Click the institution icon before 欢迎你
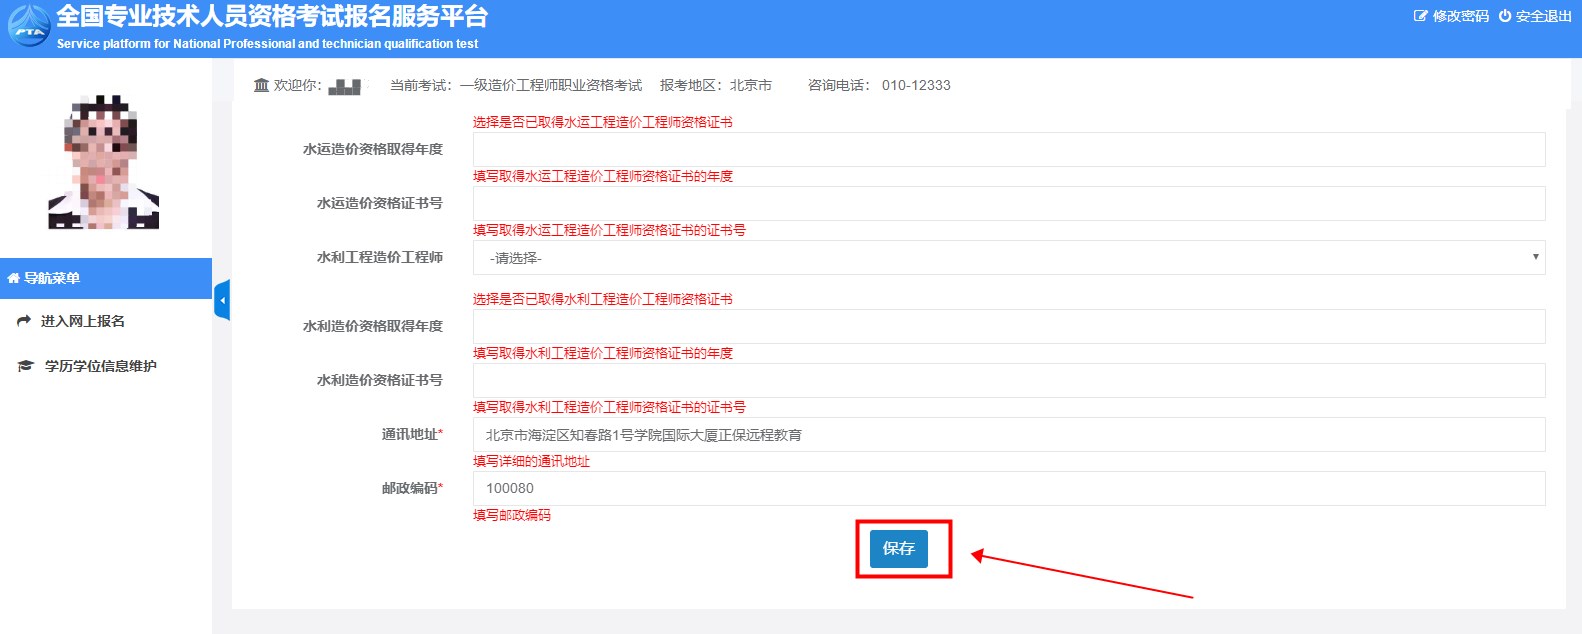Image resolution: width=1582 pixels, height=634 pixels. 261,85
